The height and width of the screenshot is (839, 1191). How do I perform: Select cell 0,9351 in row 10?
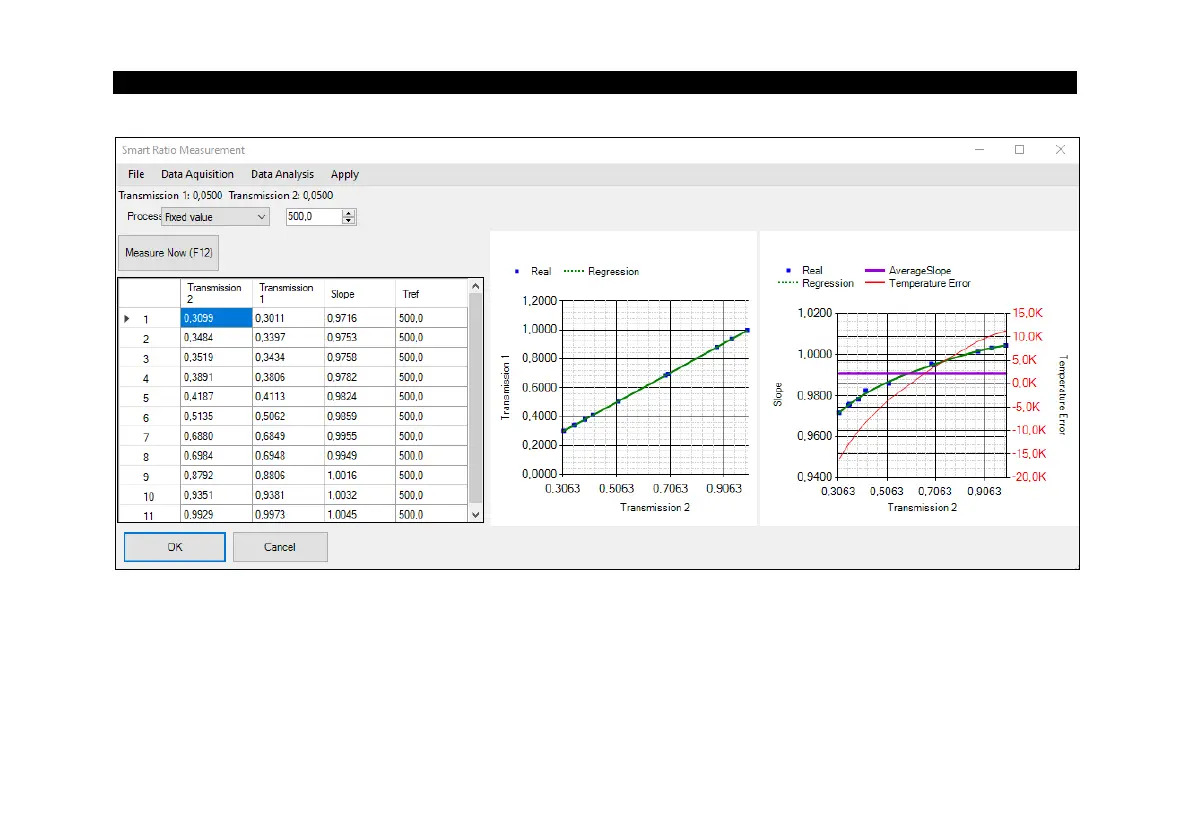tap(216, 495)
